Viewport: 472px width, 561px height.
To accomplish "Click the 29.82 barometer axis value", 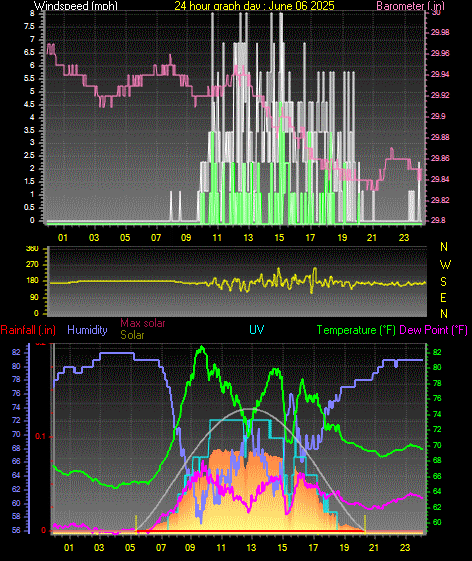I will point(440,200).
